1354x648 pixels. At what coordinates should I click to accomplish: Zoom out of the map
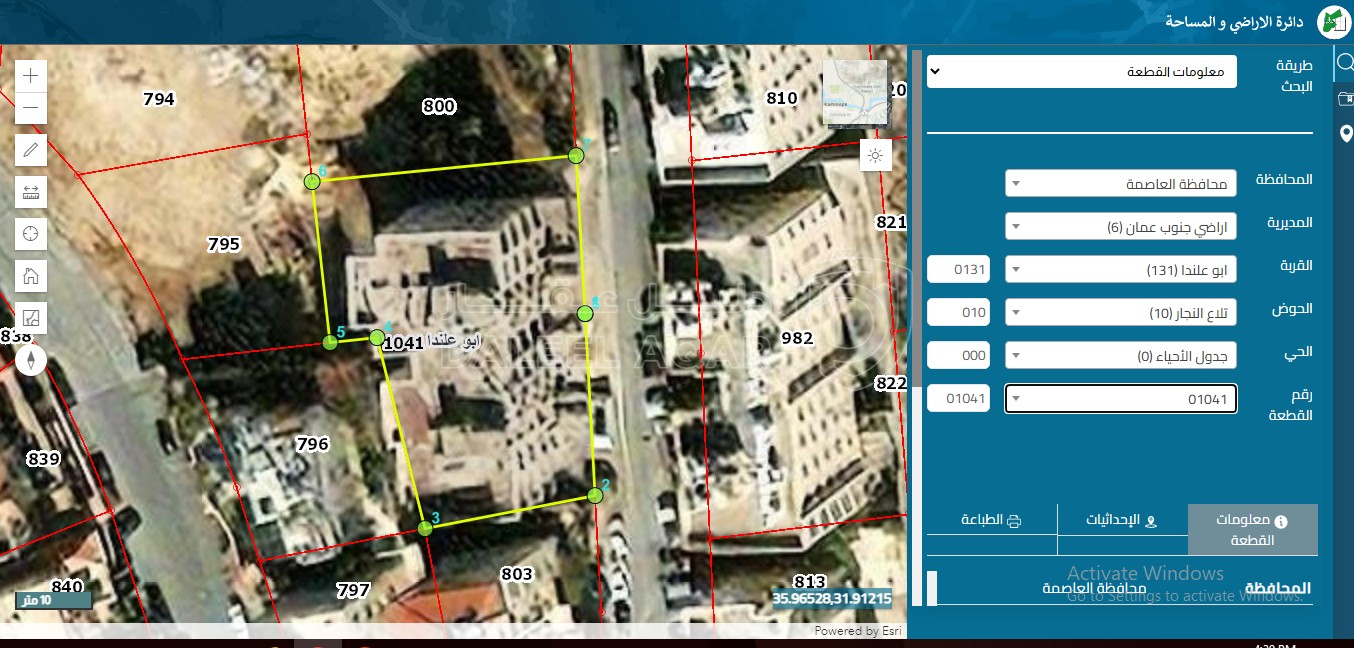coord(31,108)
